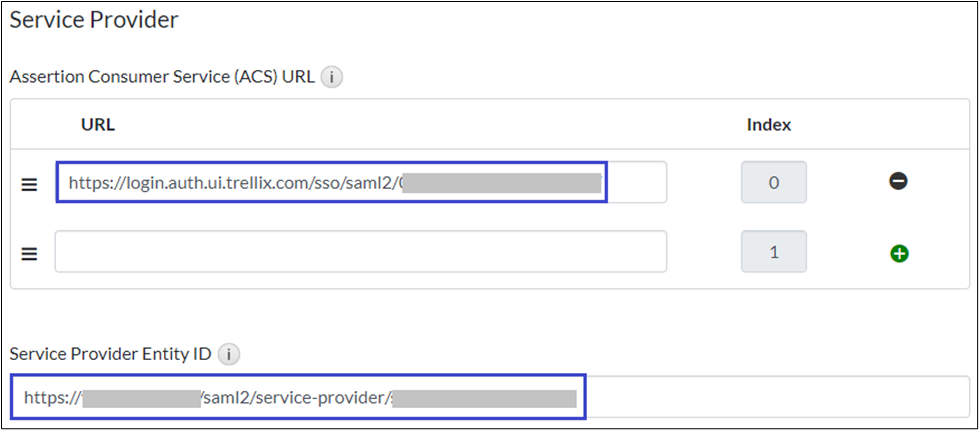This screenshot has height=430, width=979.
Task: Add a row with the green plus icon
Action: [x=898, y=254]
